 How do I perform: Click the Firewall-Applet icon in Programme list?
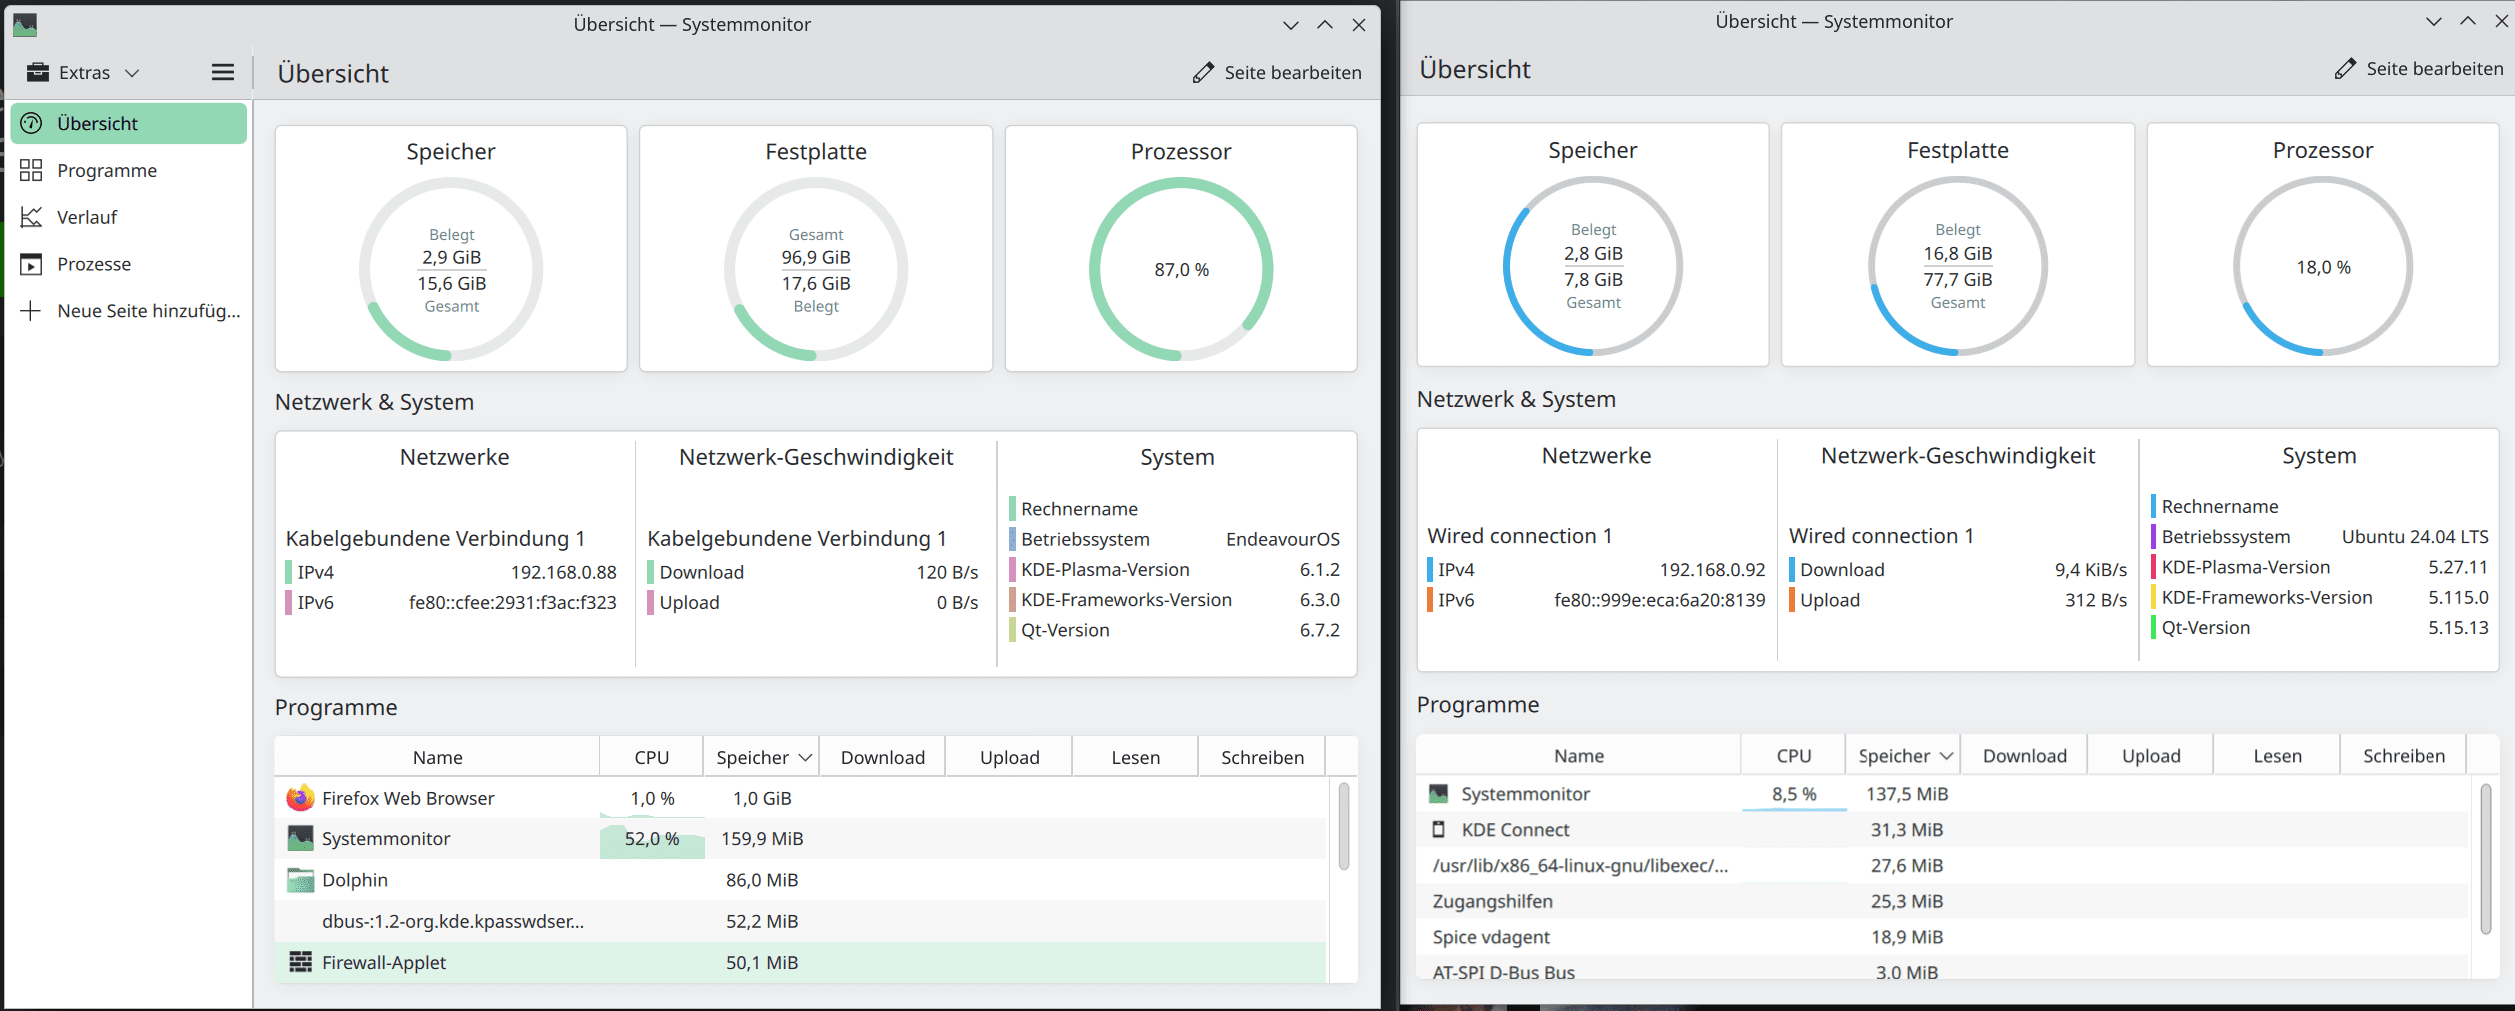300,962
